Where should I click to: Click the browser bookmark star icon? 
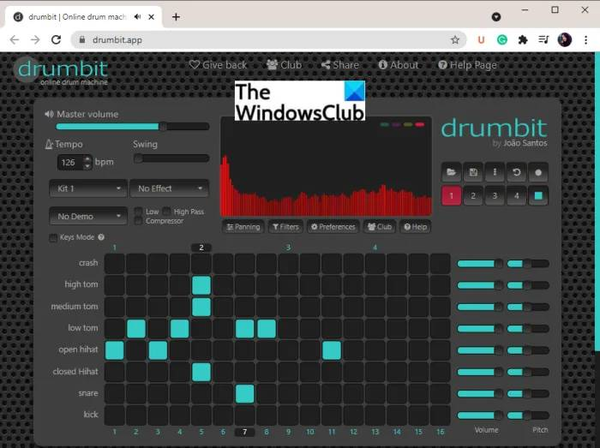[455, 40]
